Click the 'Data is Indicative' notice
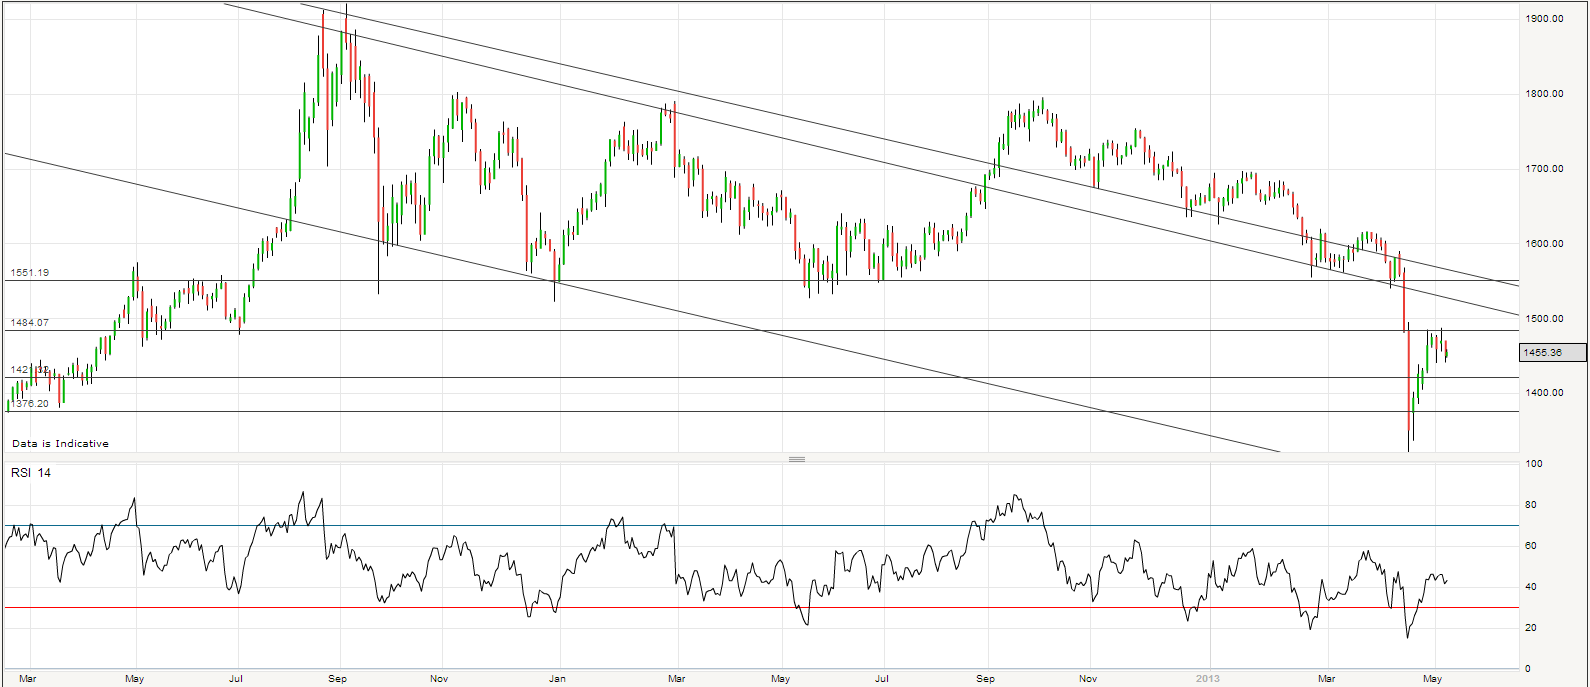Viewport: 1590px width, 687px height. click(x=61, y=444)
